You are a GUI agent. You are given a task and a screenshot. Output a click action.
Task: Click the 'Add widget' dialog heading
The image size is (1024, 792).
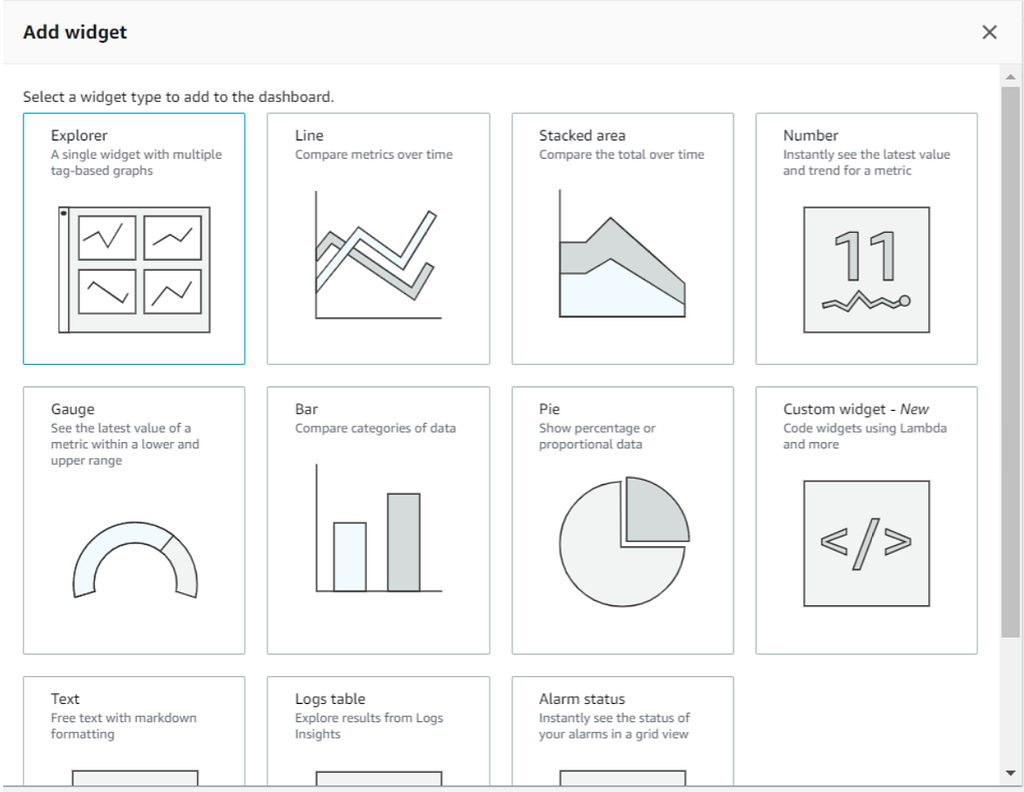[x=75, y=32]
